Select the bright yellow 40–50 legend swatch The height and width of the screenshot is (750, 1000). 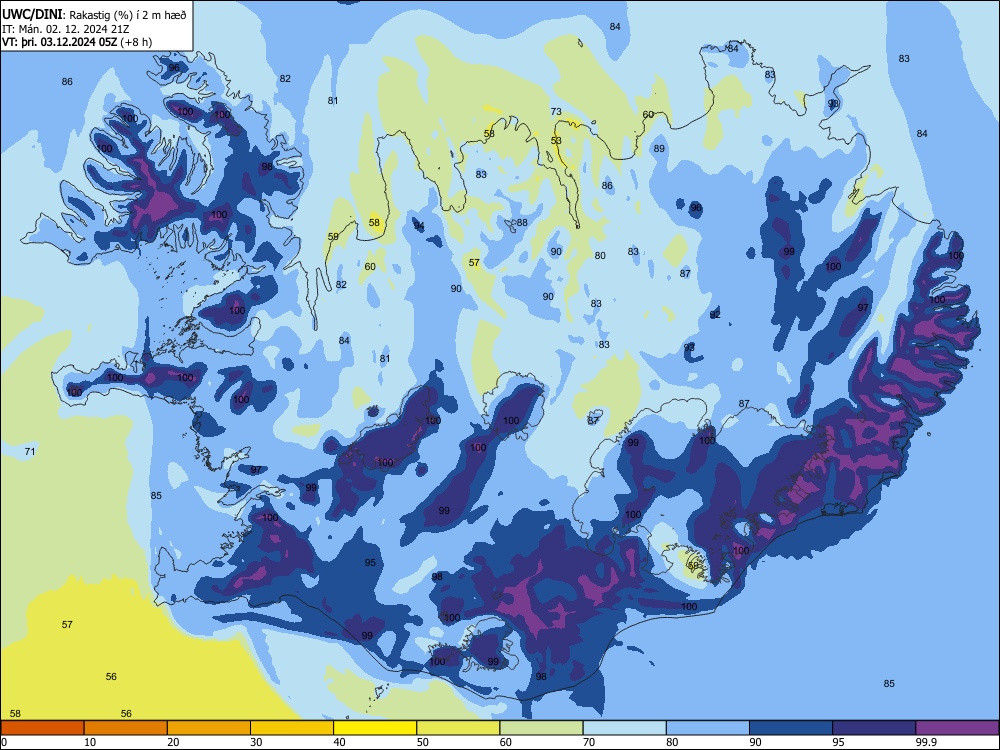375,728
